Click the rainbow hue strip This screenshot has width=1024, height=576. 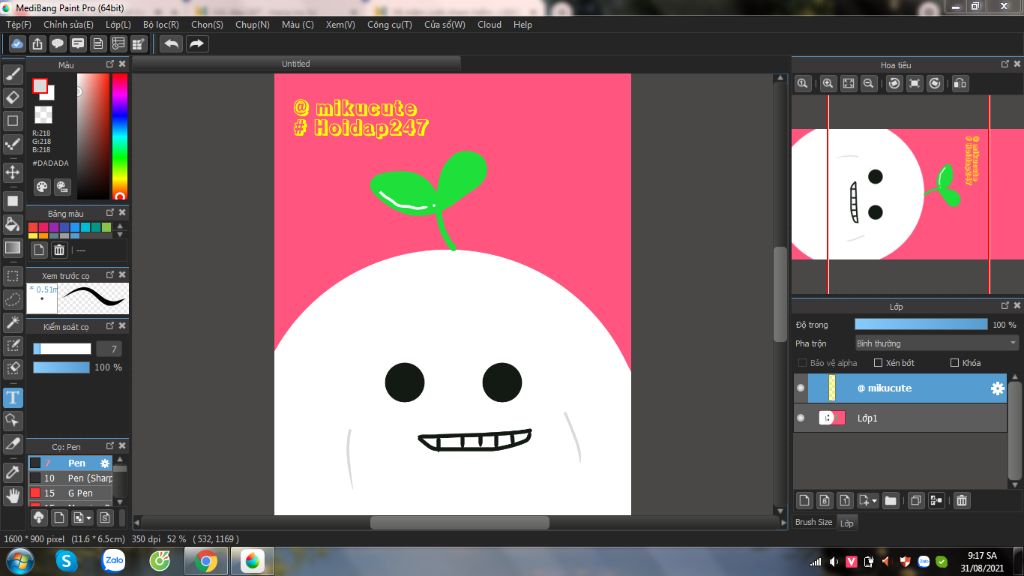pos(120,136)
